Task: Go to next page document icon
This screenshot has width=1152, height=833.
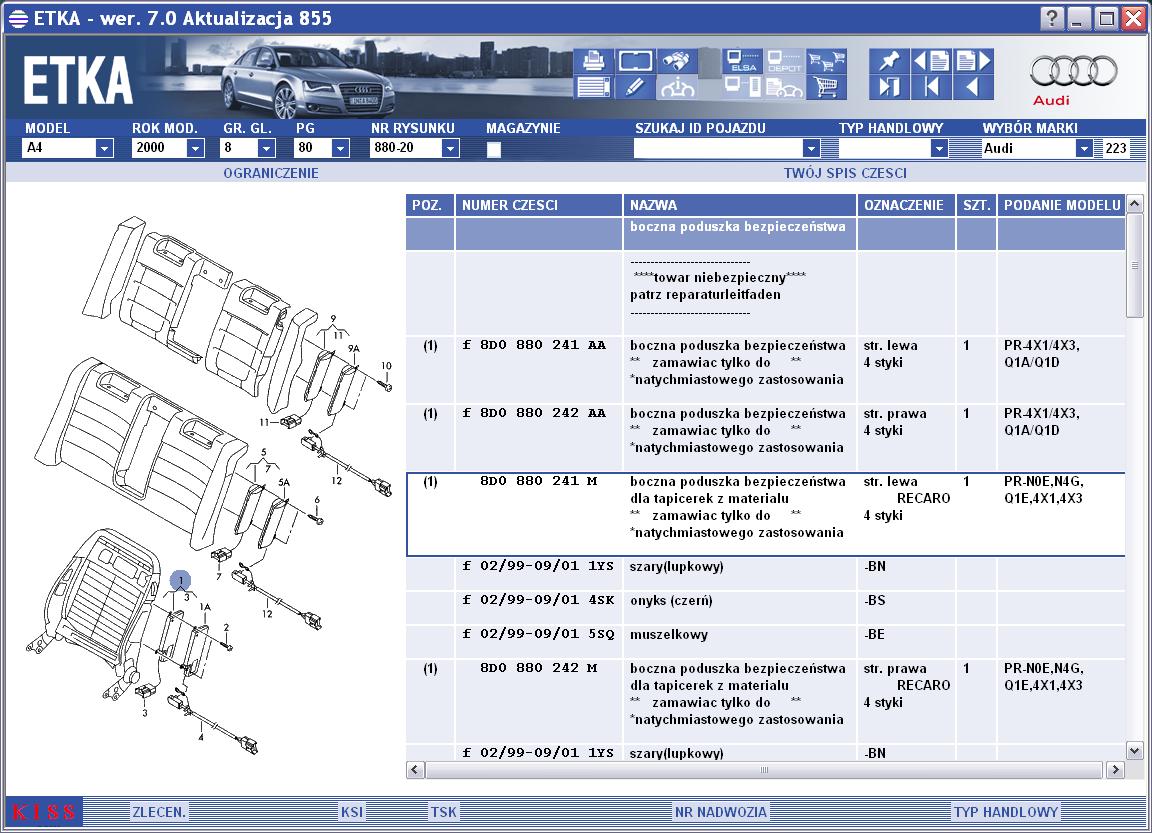Action: (x=973, y=61)
